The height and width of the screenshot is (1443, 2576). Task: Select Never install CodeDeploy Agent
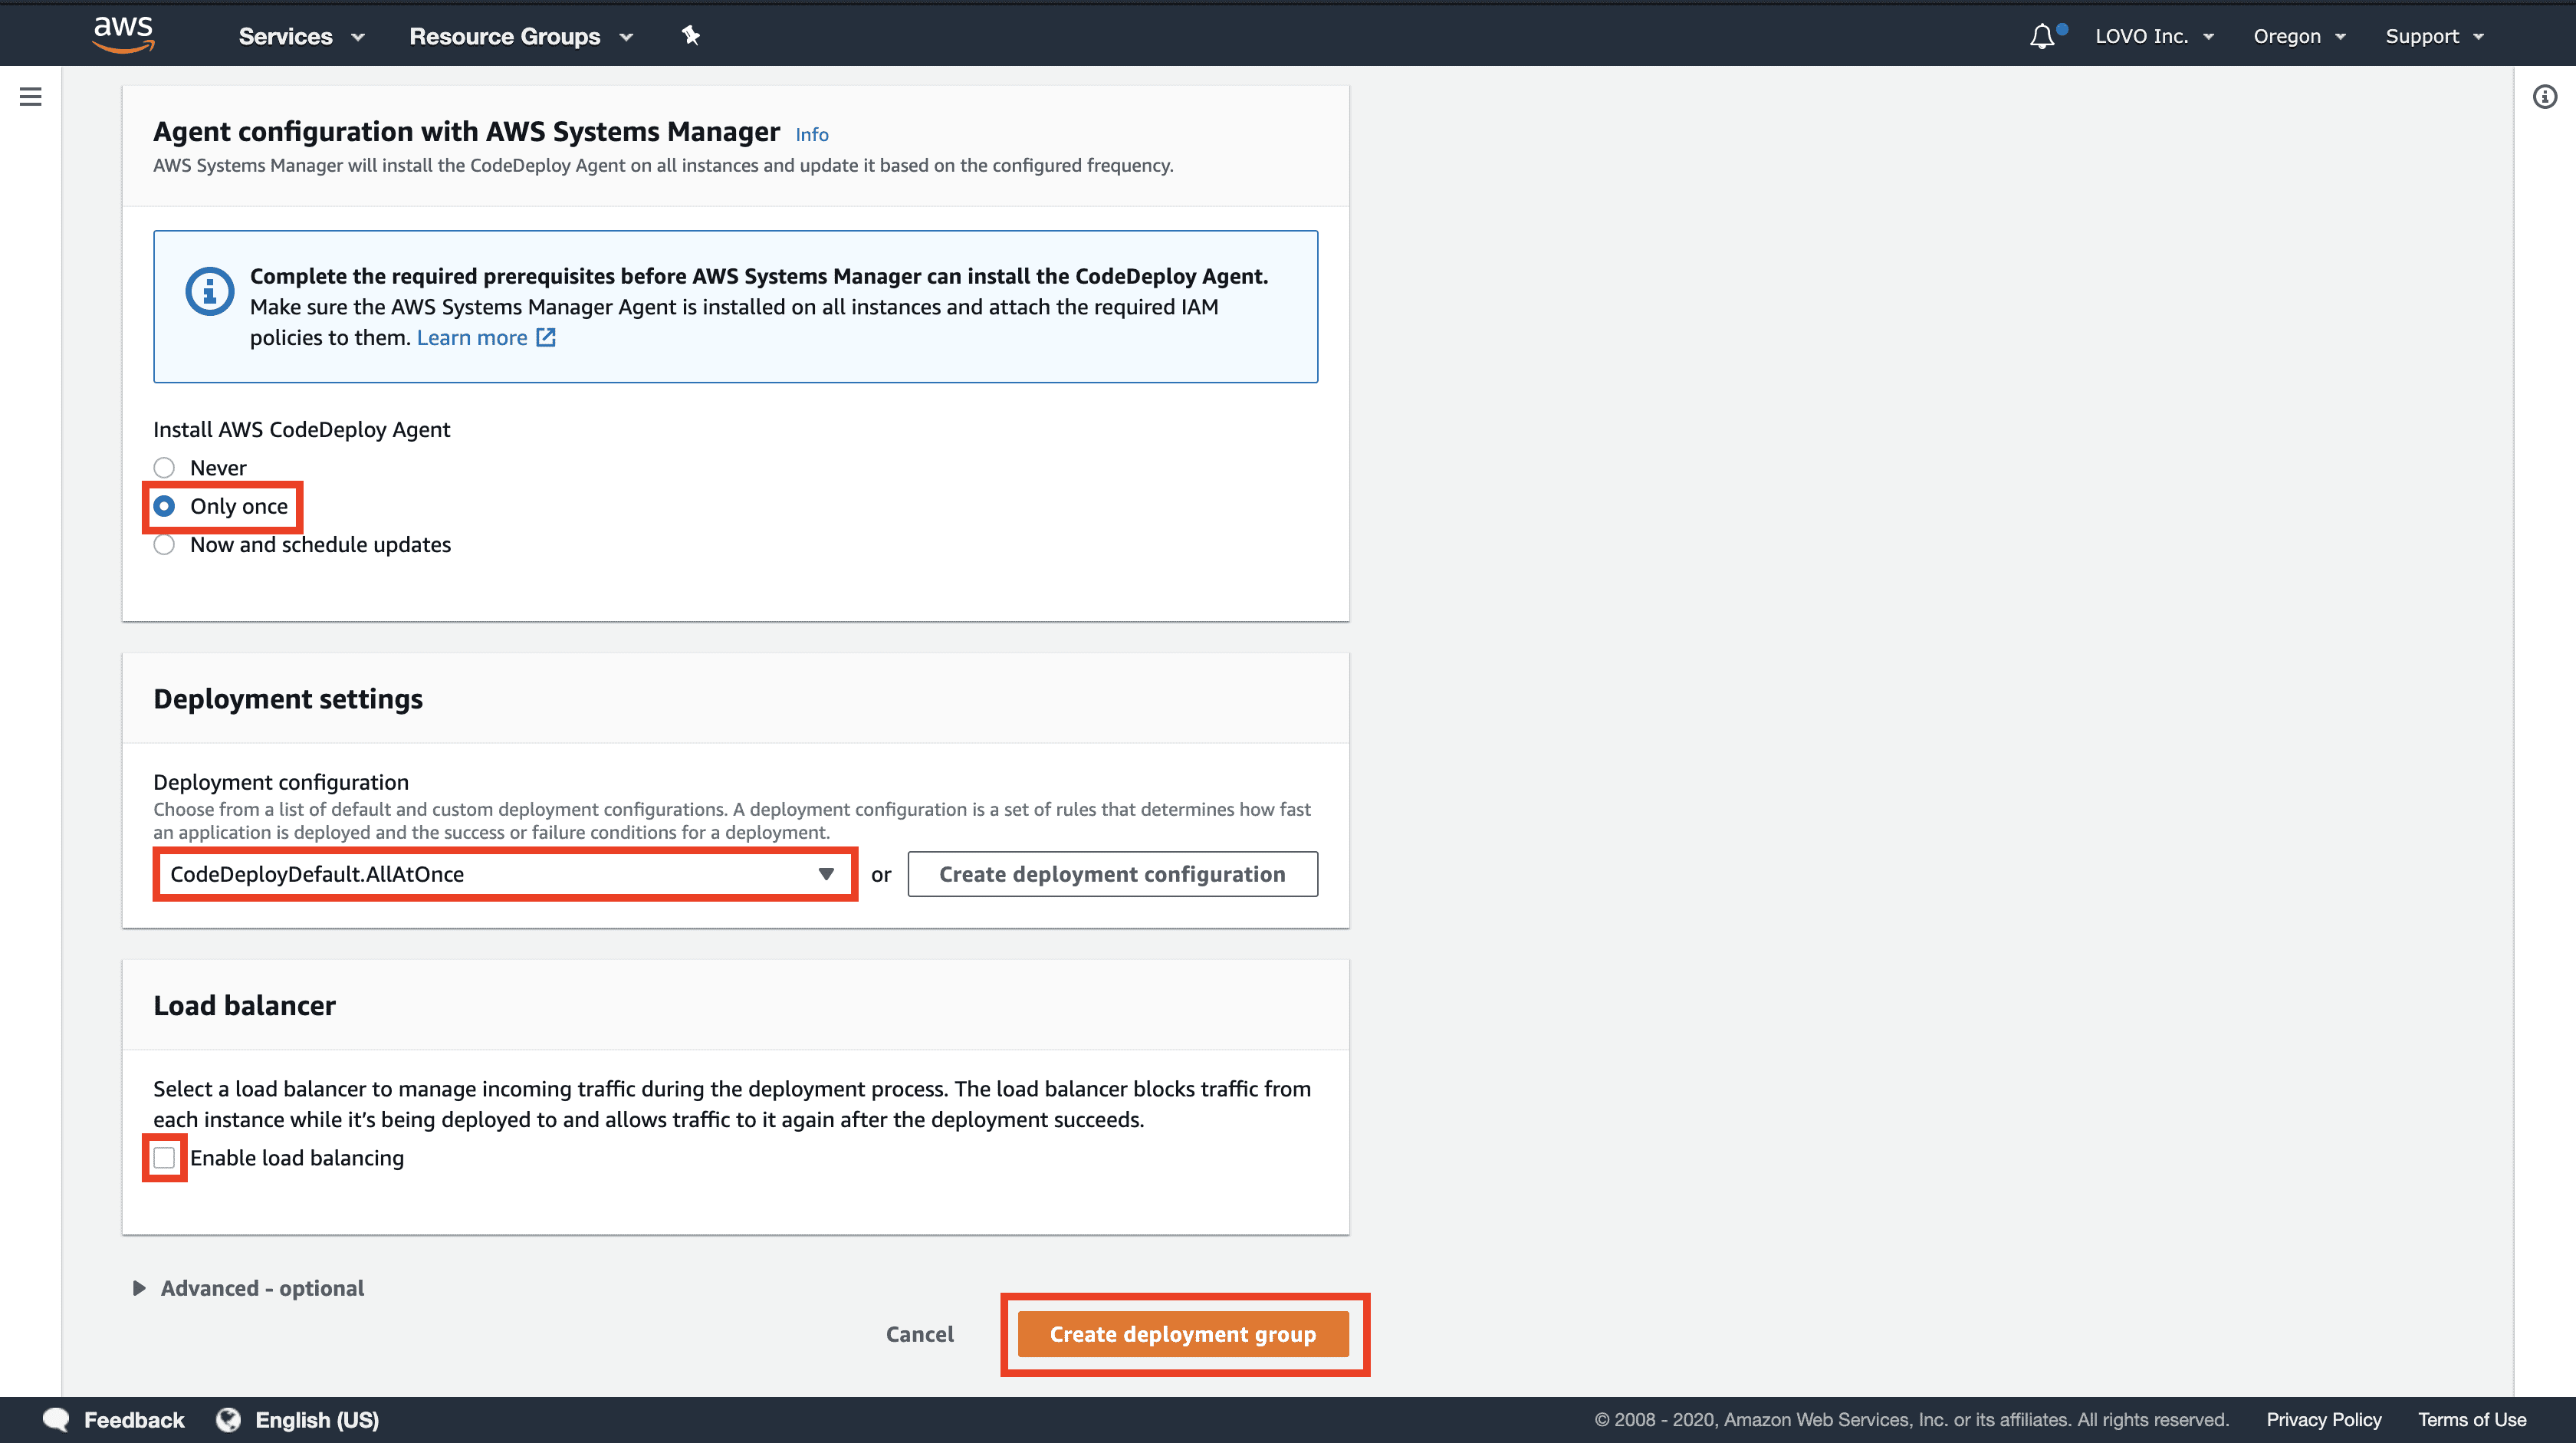pyautogui.click(x=165, y=467)
